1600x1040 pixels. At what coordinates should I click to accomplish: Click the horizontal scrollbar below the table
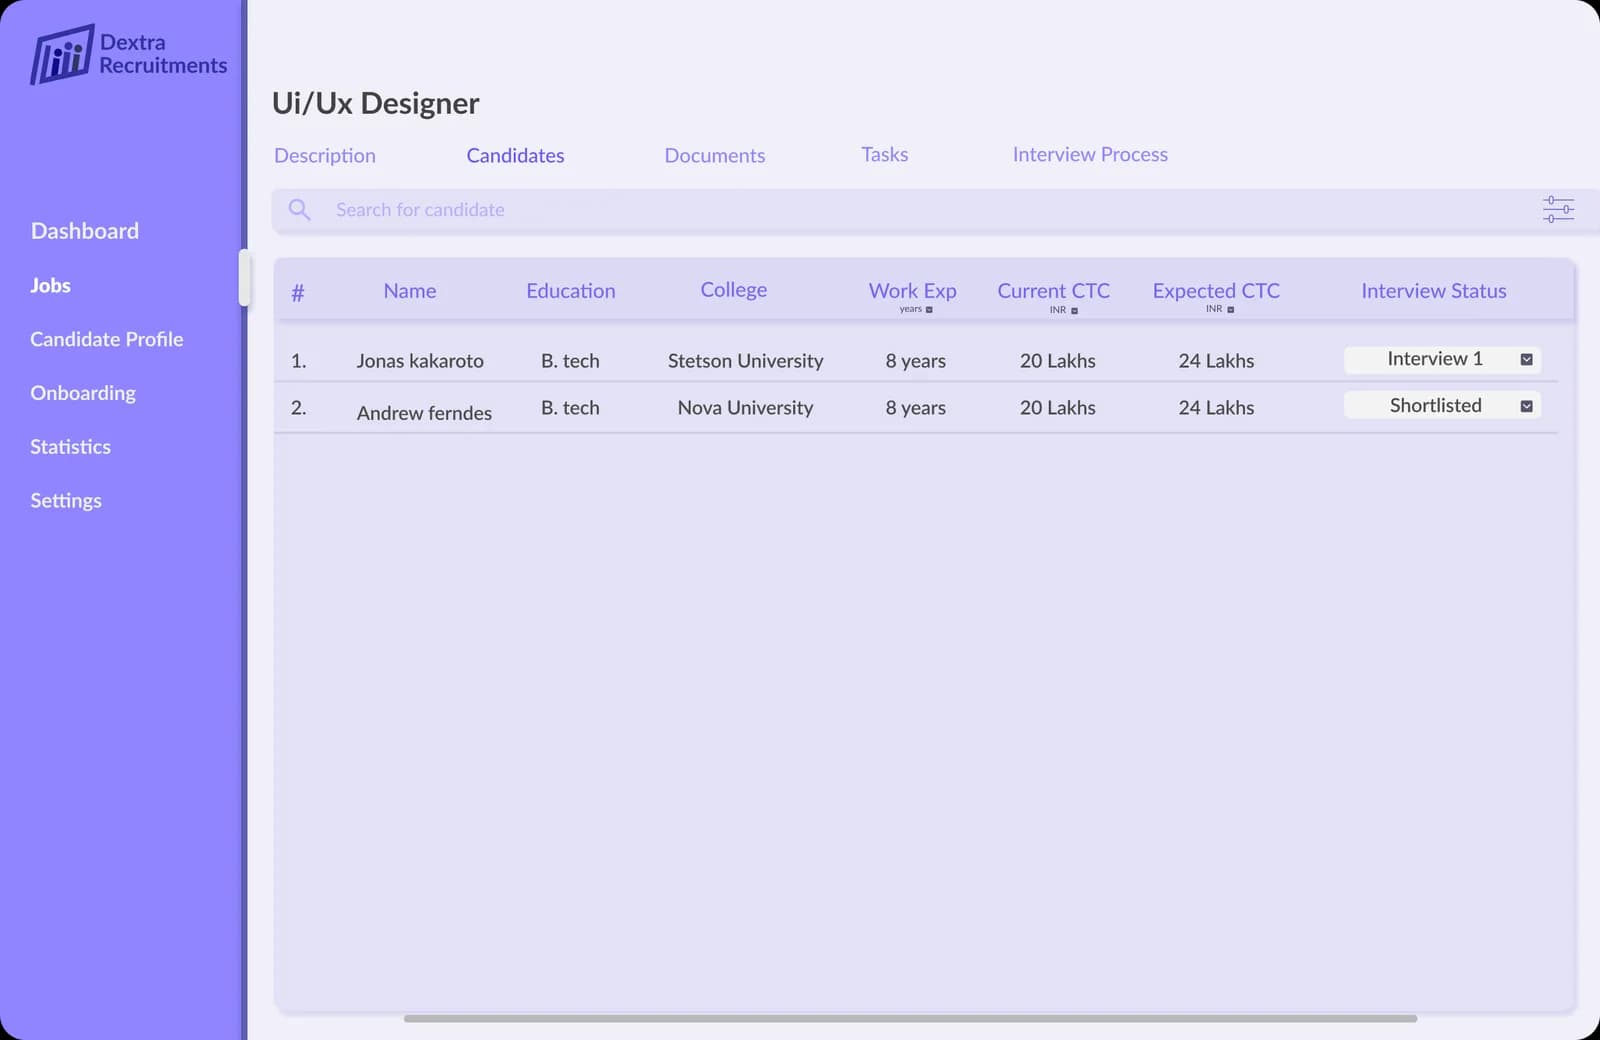pyautogui.click(x=910, y=1019)
